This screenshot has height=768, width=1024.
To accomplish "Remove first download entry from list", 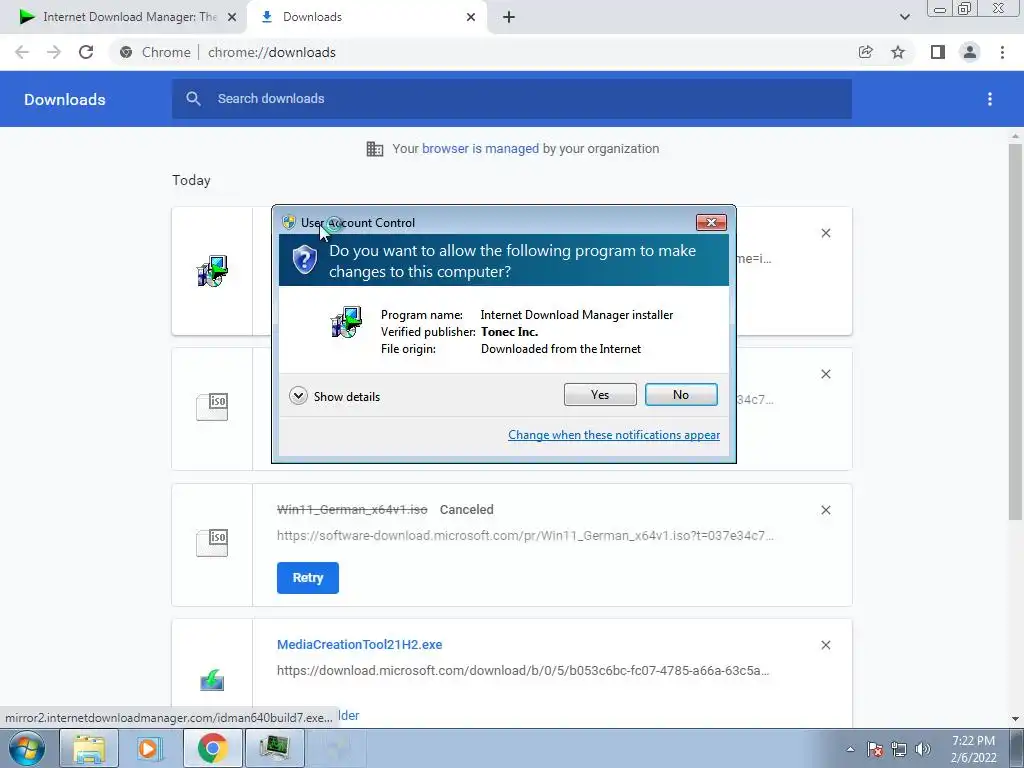I will pos(825,233).
